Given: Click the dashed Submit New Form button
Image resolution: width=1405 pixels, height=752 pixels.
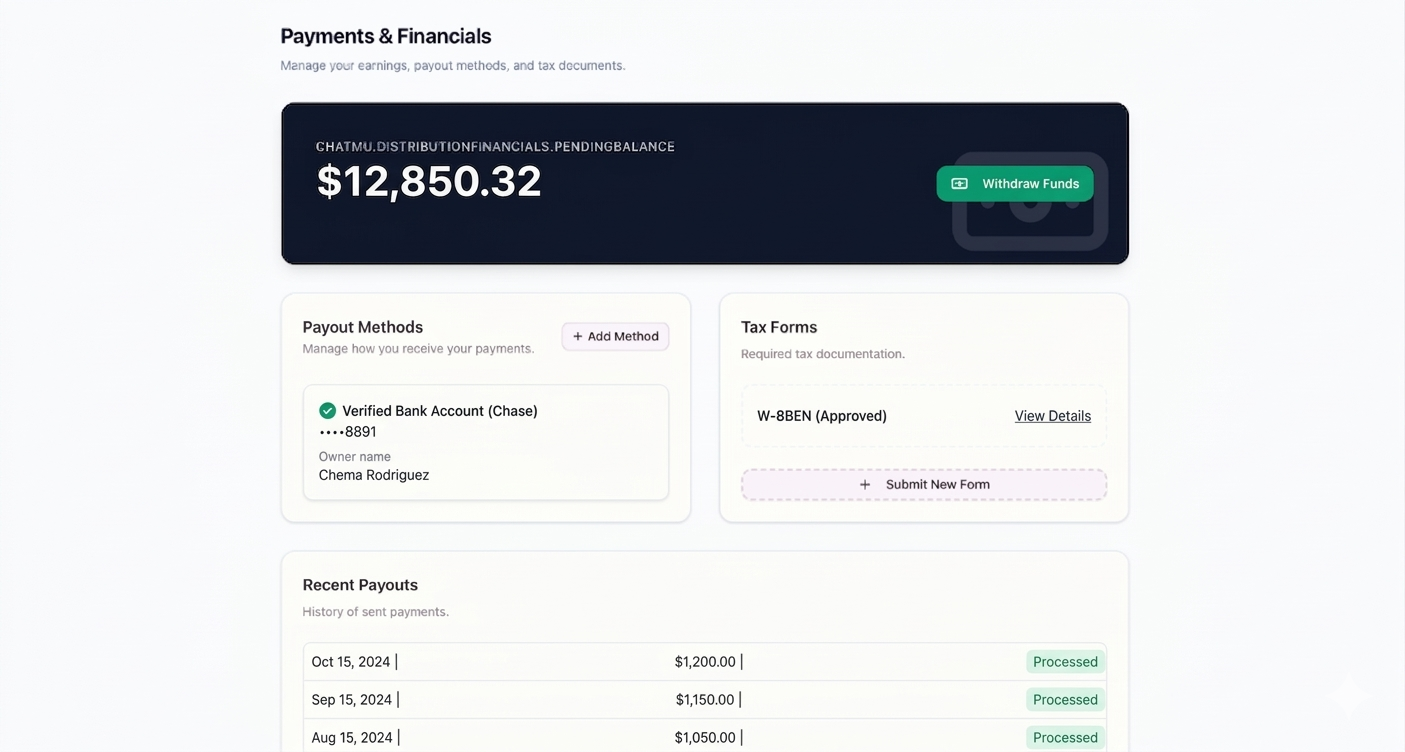Looking at the screenshot, I should coord(923,484).
